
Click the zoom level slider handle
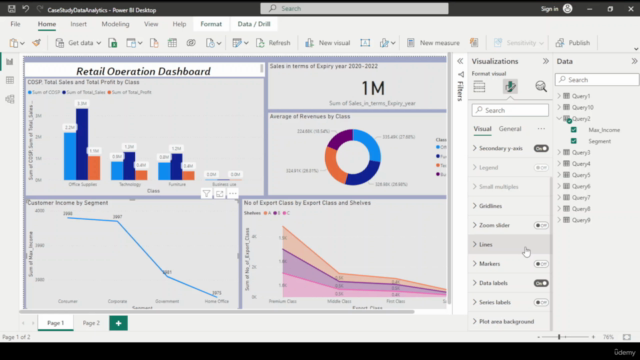point(559,337)
